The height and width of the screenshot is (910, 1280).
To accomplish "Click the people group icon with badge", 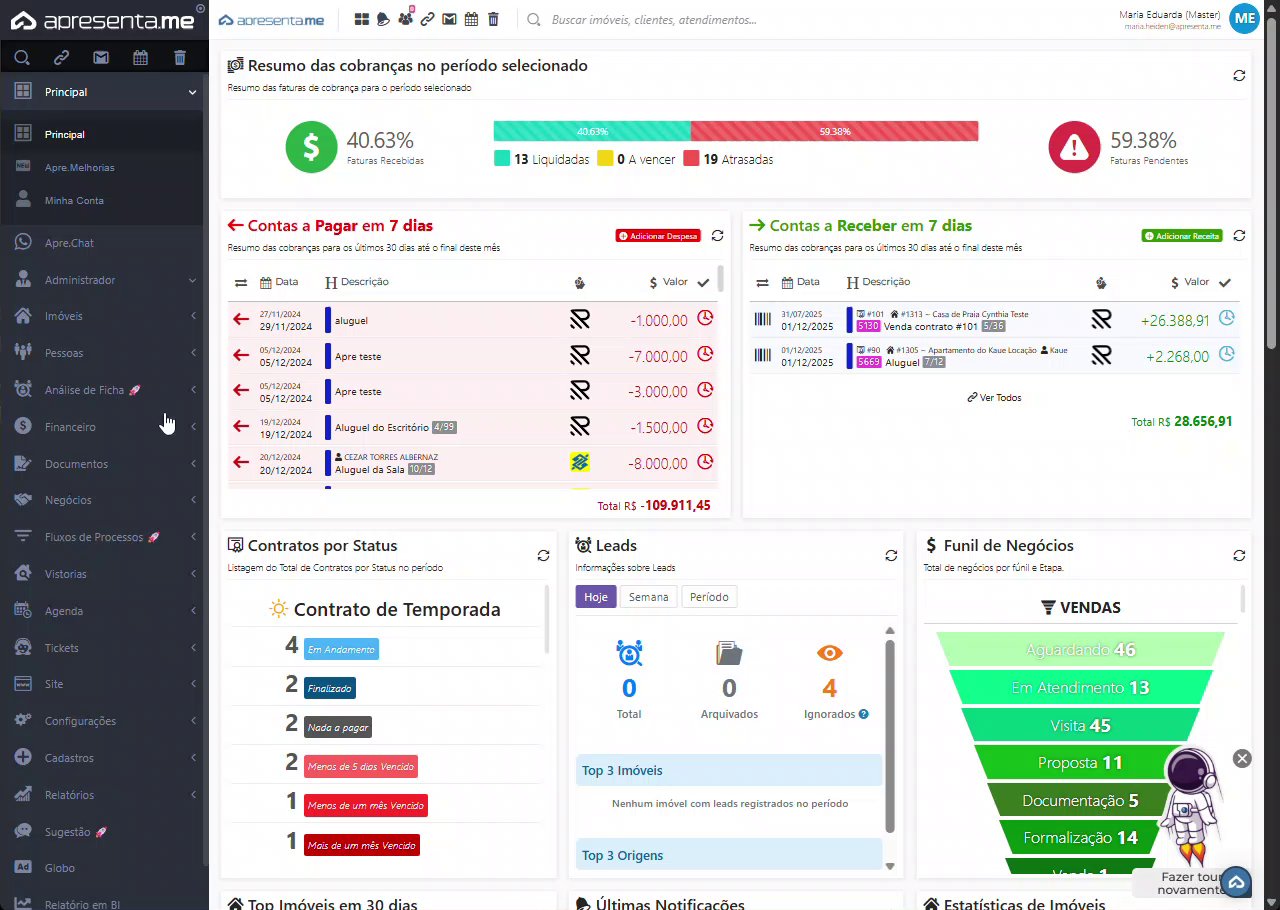I will click(405, 19).
